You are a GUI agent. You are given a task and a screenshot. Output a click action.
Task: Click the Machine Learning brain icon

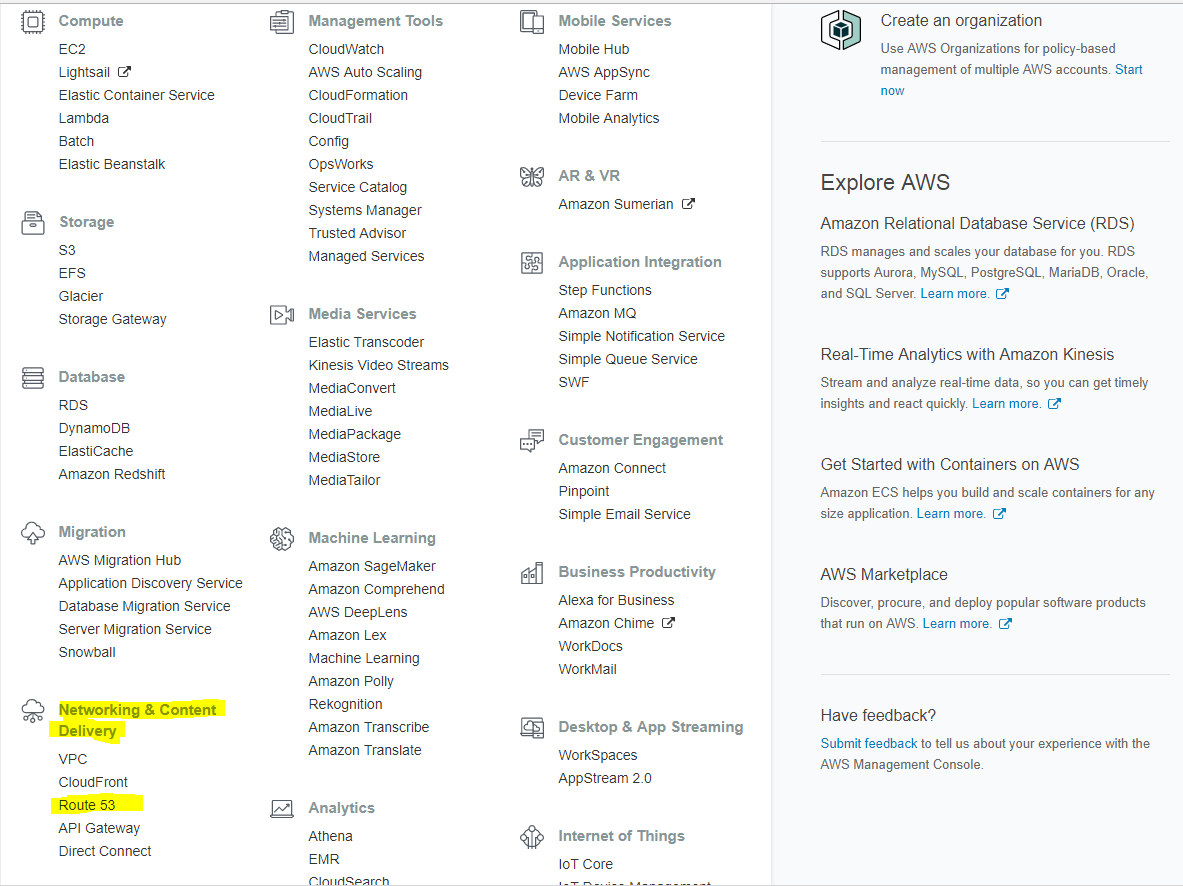tap(282, 539)
